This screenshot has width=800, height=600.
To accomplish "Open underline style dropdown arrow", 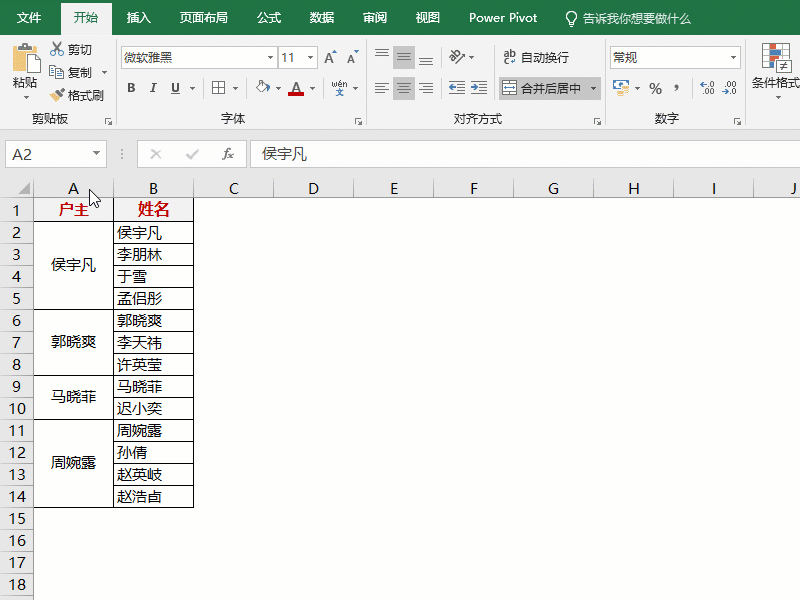I will (192, 88).
